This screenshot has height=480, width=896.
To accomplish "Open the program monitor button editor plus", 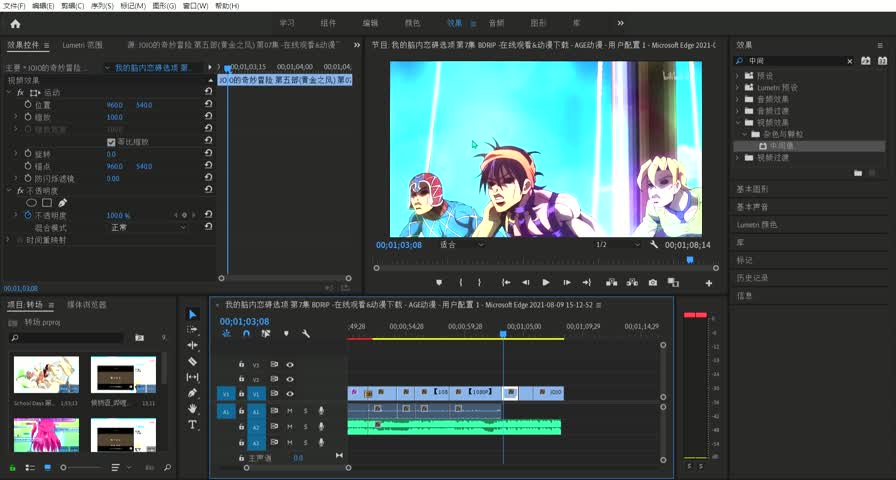I will pos(709,283).
